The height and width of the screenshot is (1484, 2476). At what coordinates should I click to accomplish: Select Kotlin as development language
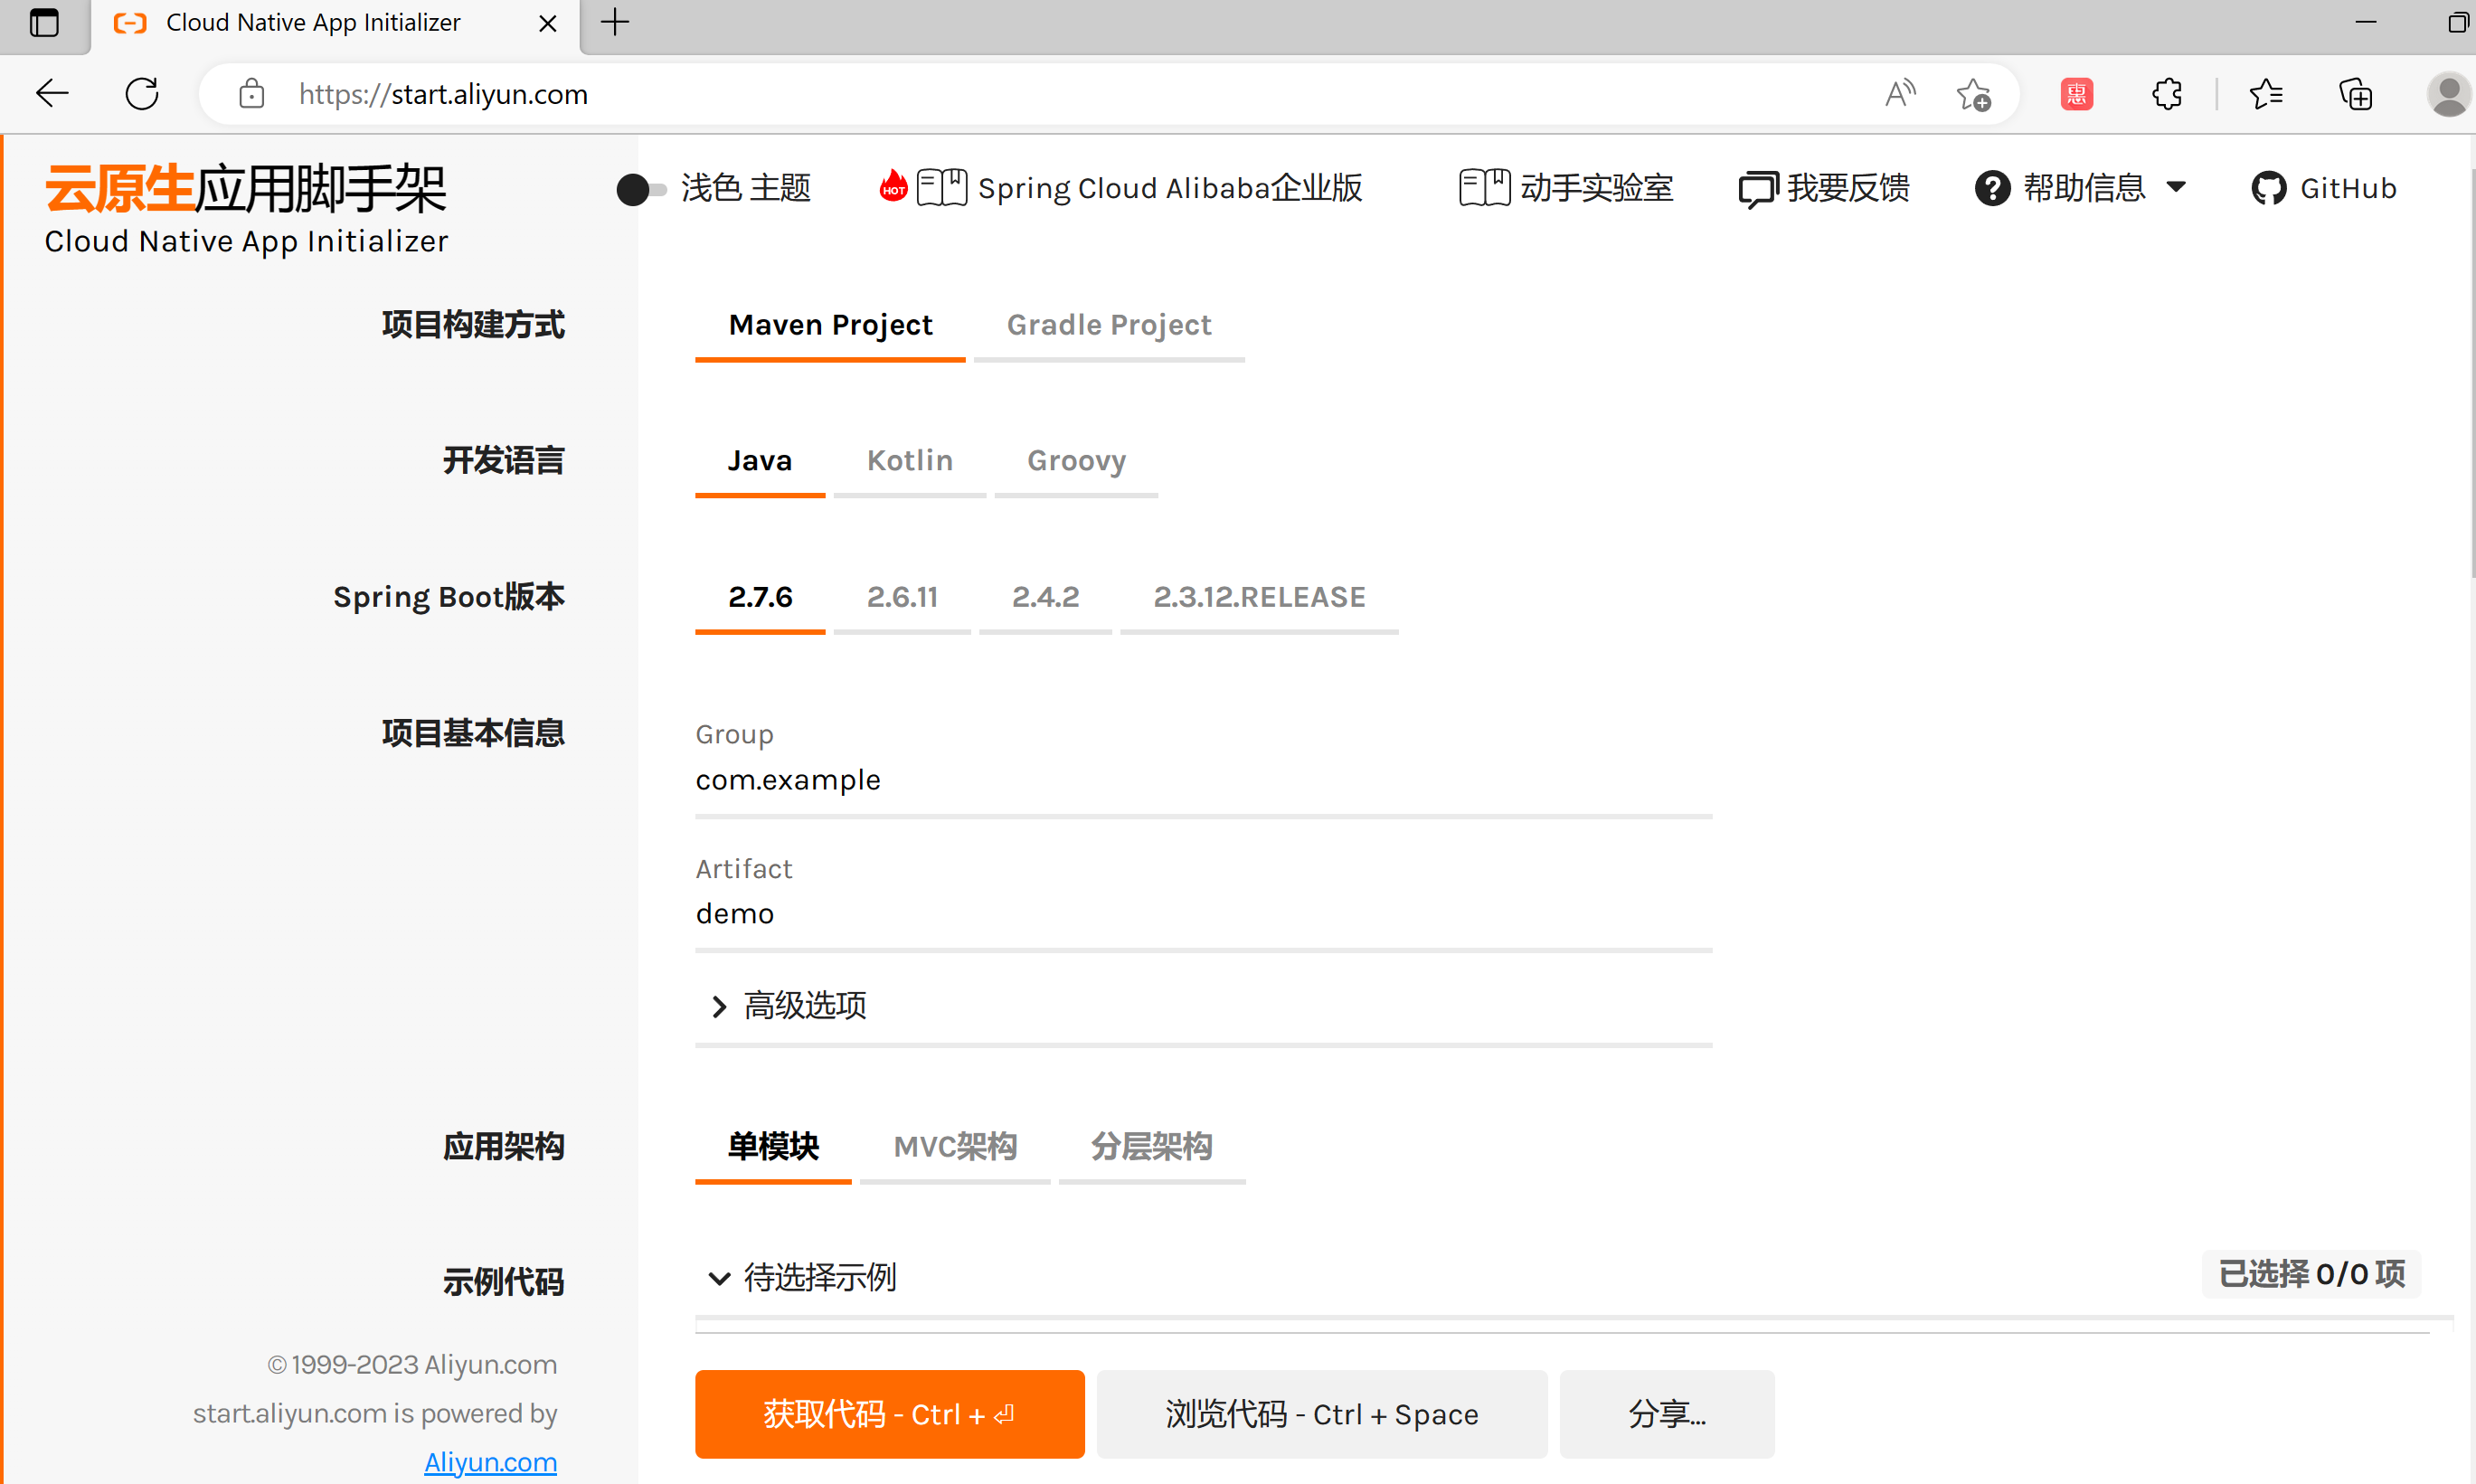coord(909,461)
